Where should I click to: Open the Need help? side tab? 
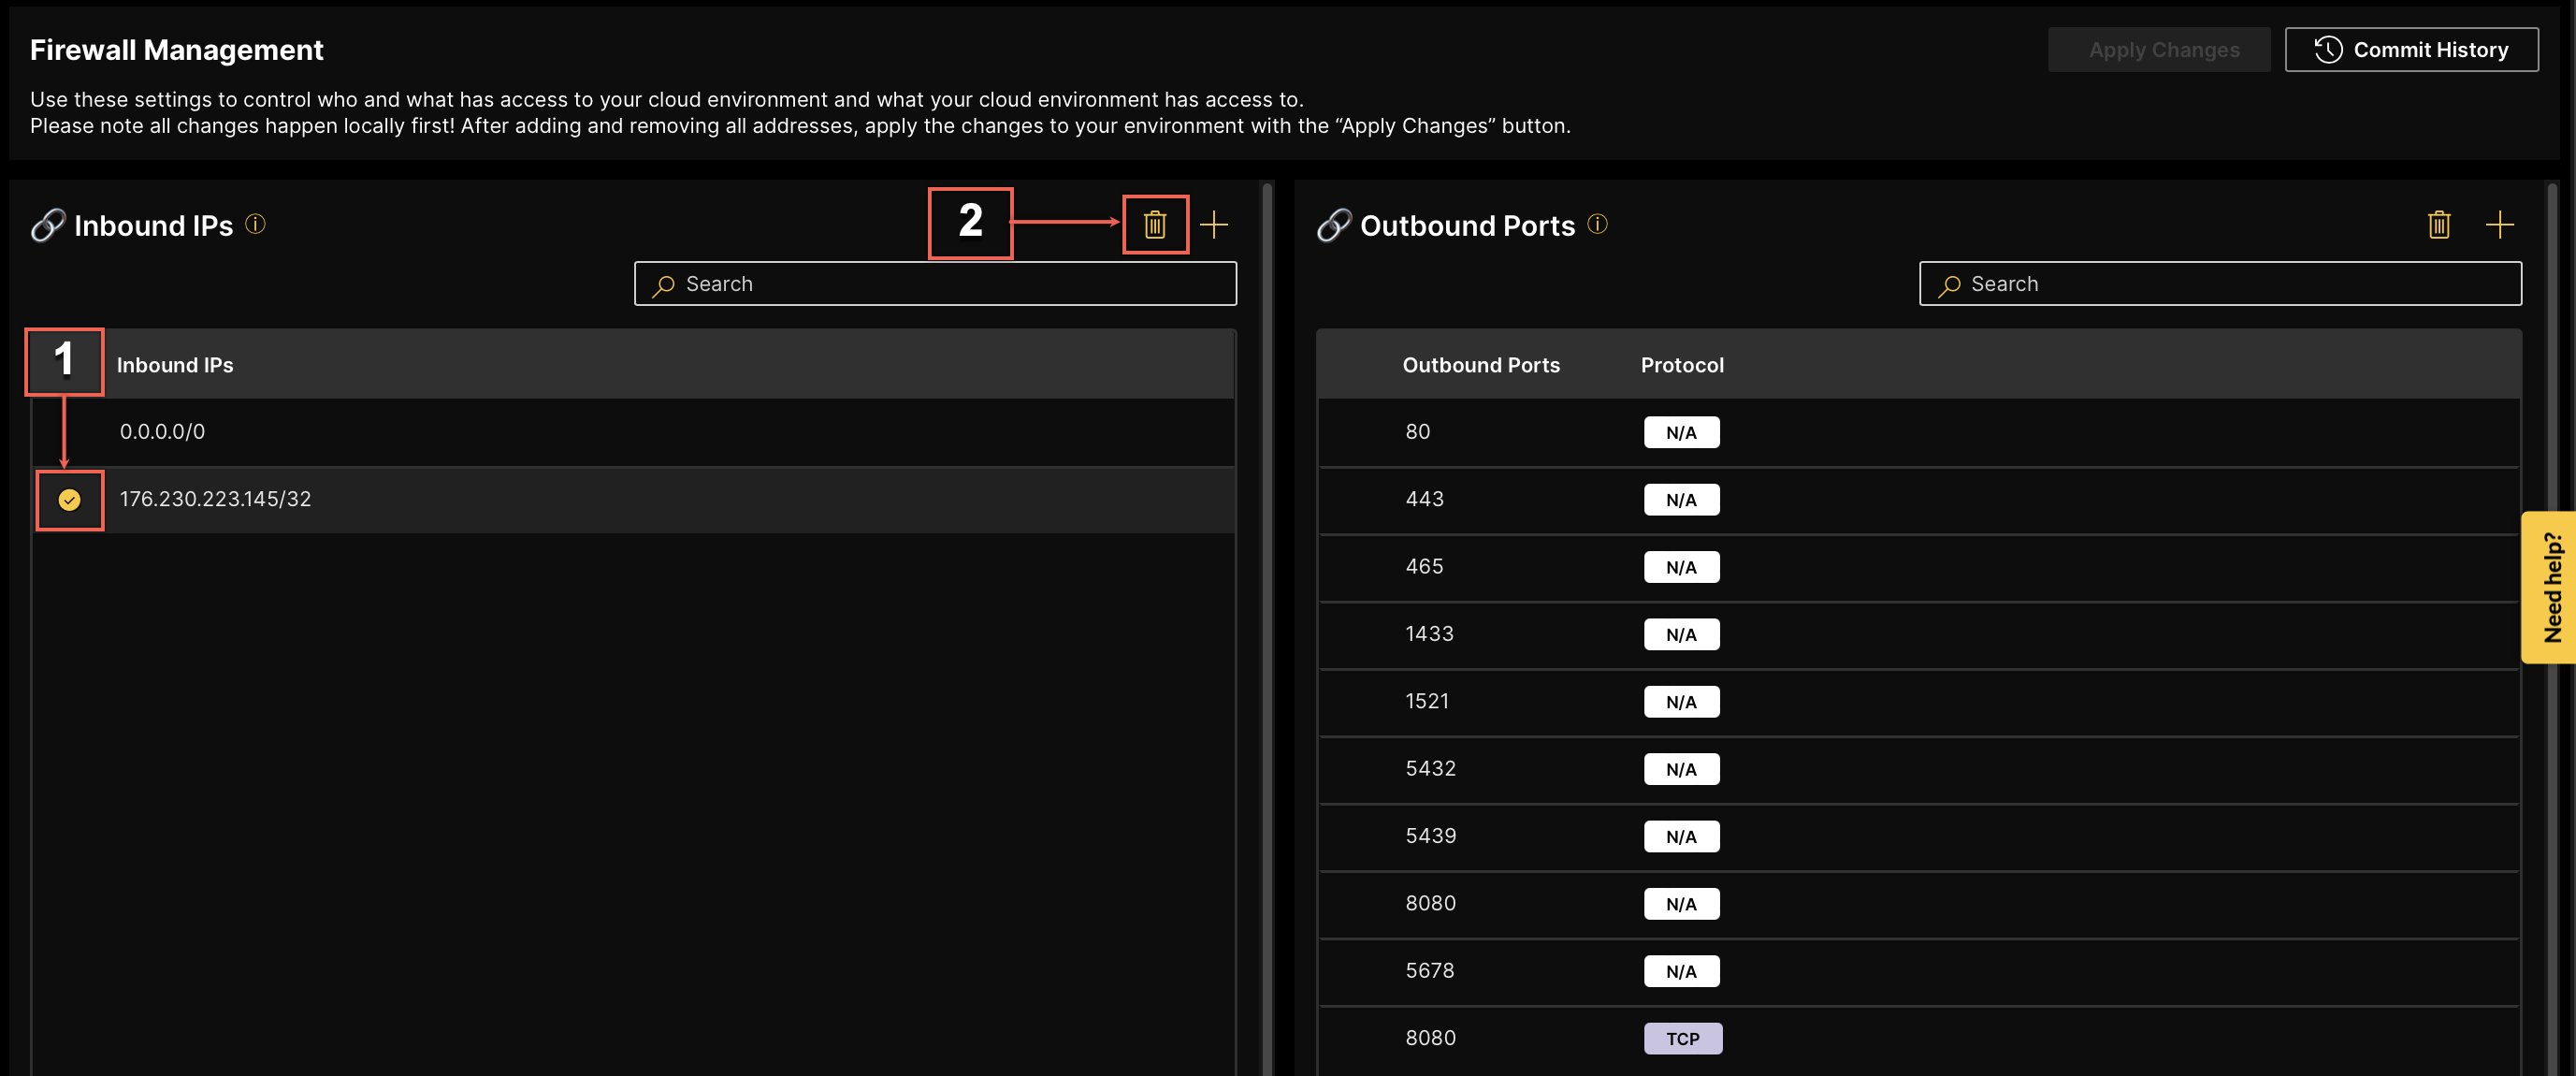[x=2551, y=587]
